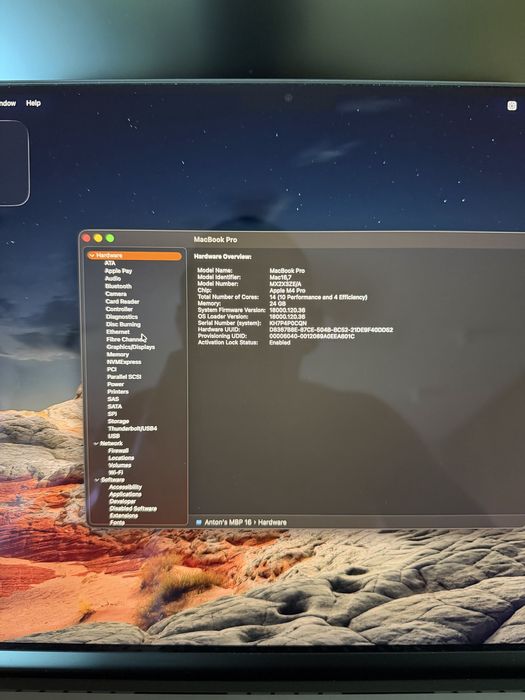This screenshot has height=700, width=525.
Task: Click the Hardware UUID value
Action: click(x=331, y=330)
